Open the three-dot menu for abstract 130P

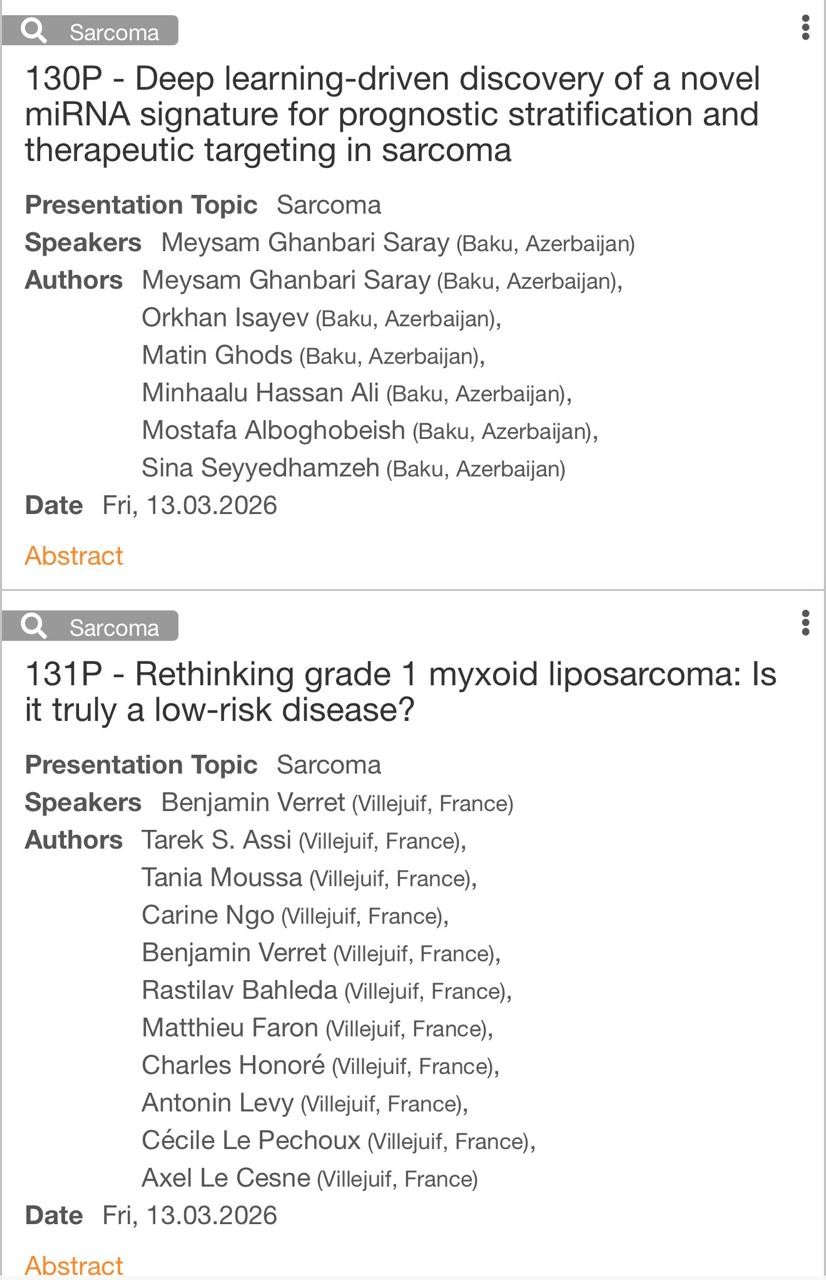tap(805, 28)
